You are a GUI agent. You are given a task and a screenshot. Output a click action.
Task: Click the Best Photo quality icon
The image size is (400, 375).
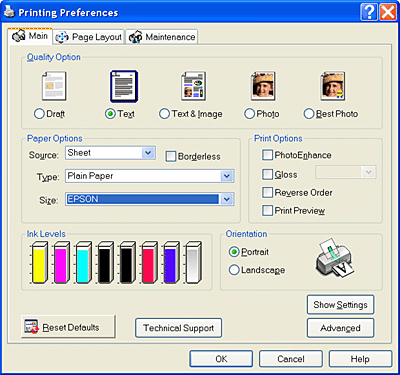coord(333,86)
